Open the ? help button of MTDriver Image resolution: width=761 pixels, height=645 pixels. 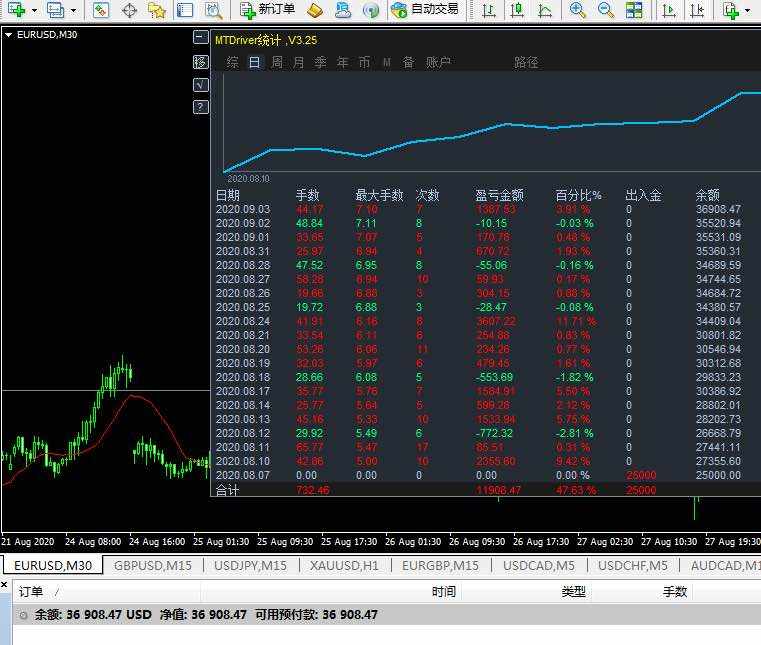click(x=200, y=107)
